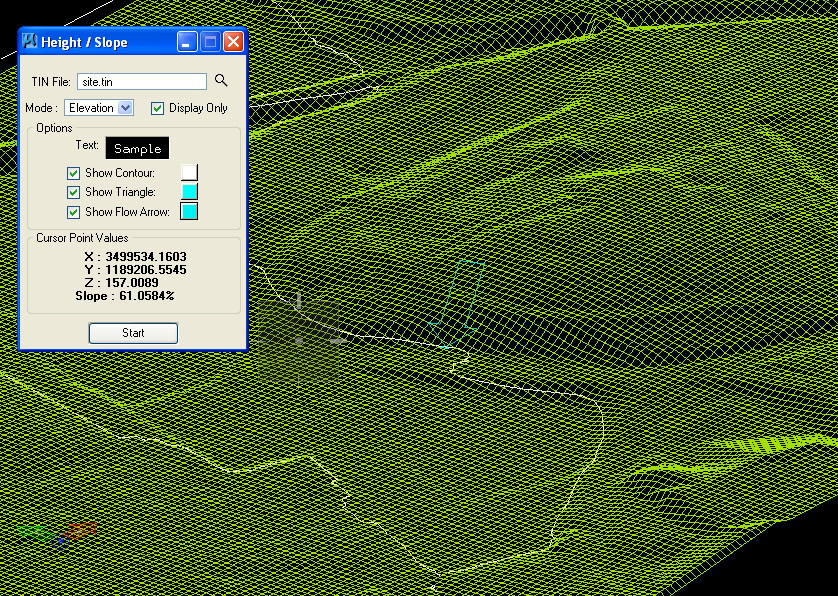Select the Slope value 61.0584%
This screenshot has height=596, width=838.
(x=147, y=296)
